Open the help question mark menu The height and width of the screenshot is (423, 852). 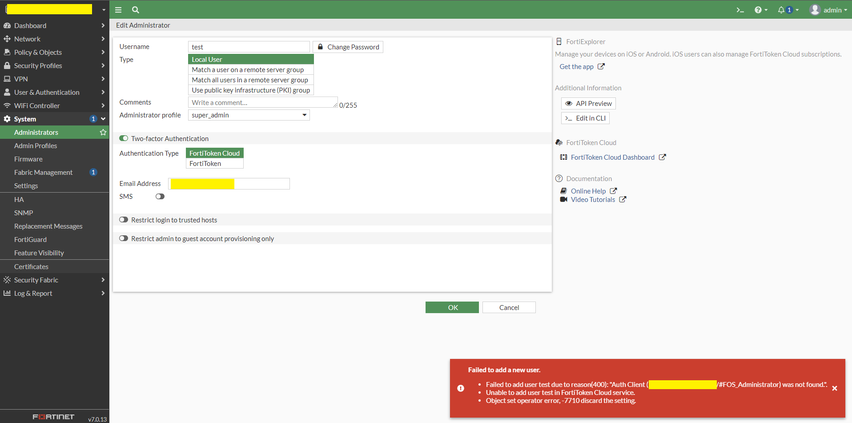point(761,10)
